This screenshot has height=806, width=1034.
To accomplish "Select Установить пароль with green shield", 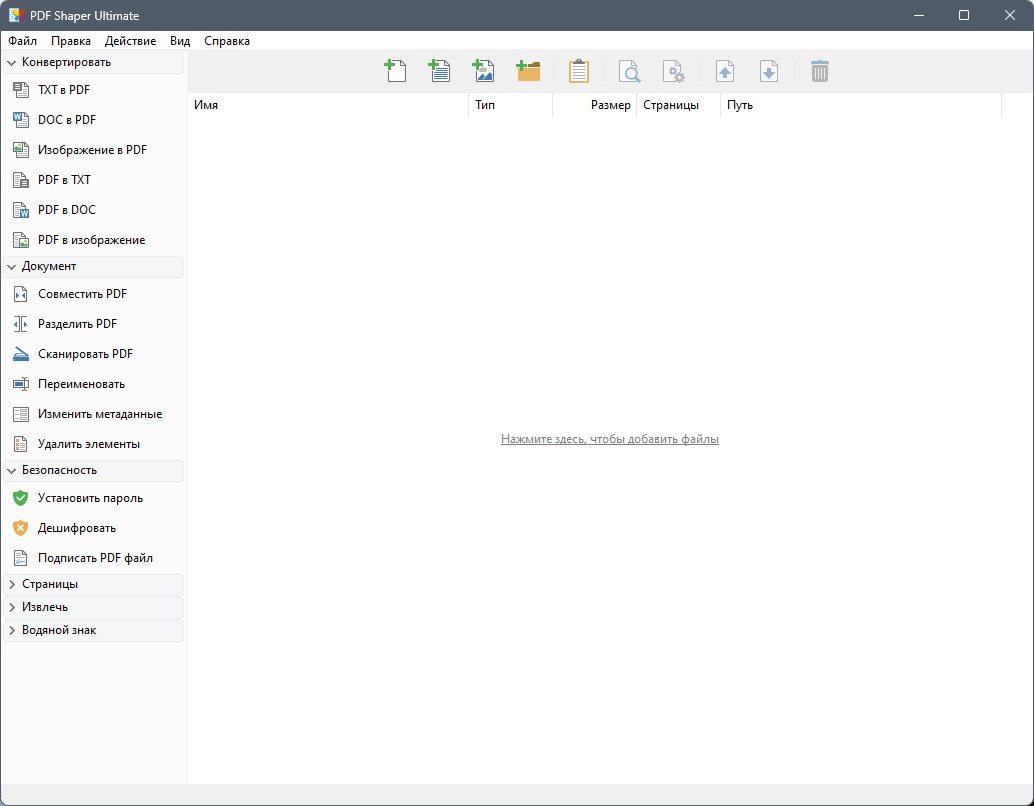I will click(90, 498).
